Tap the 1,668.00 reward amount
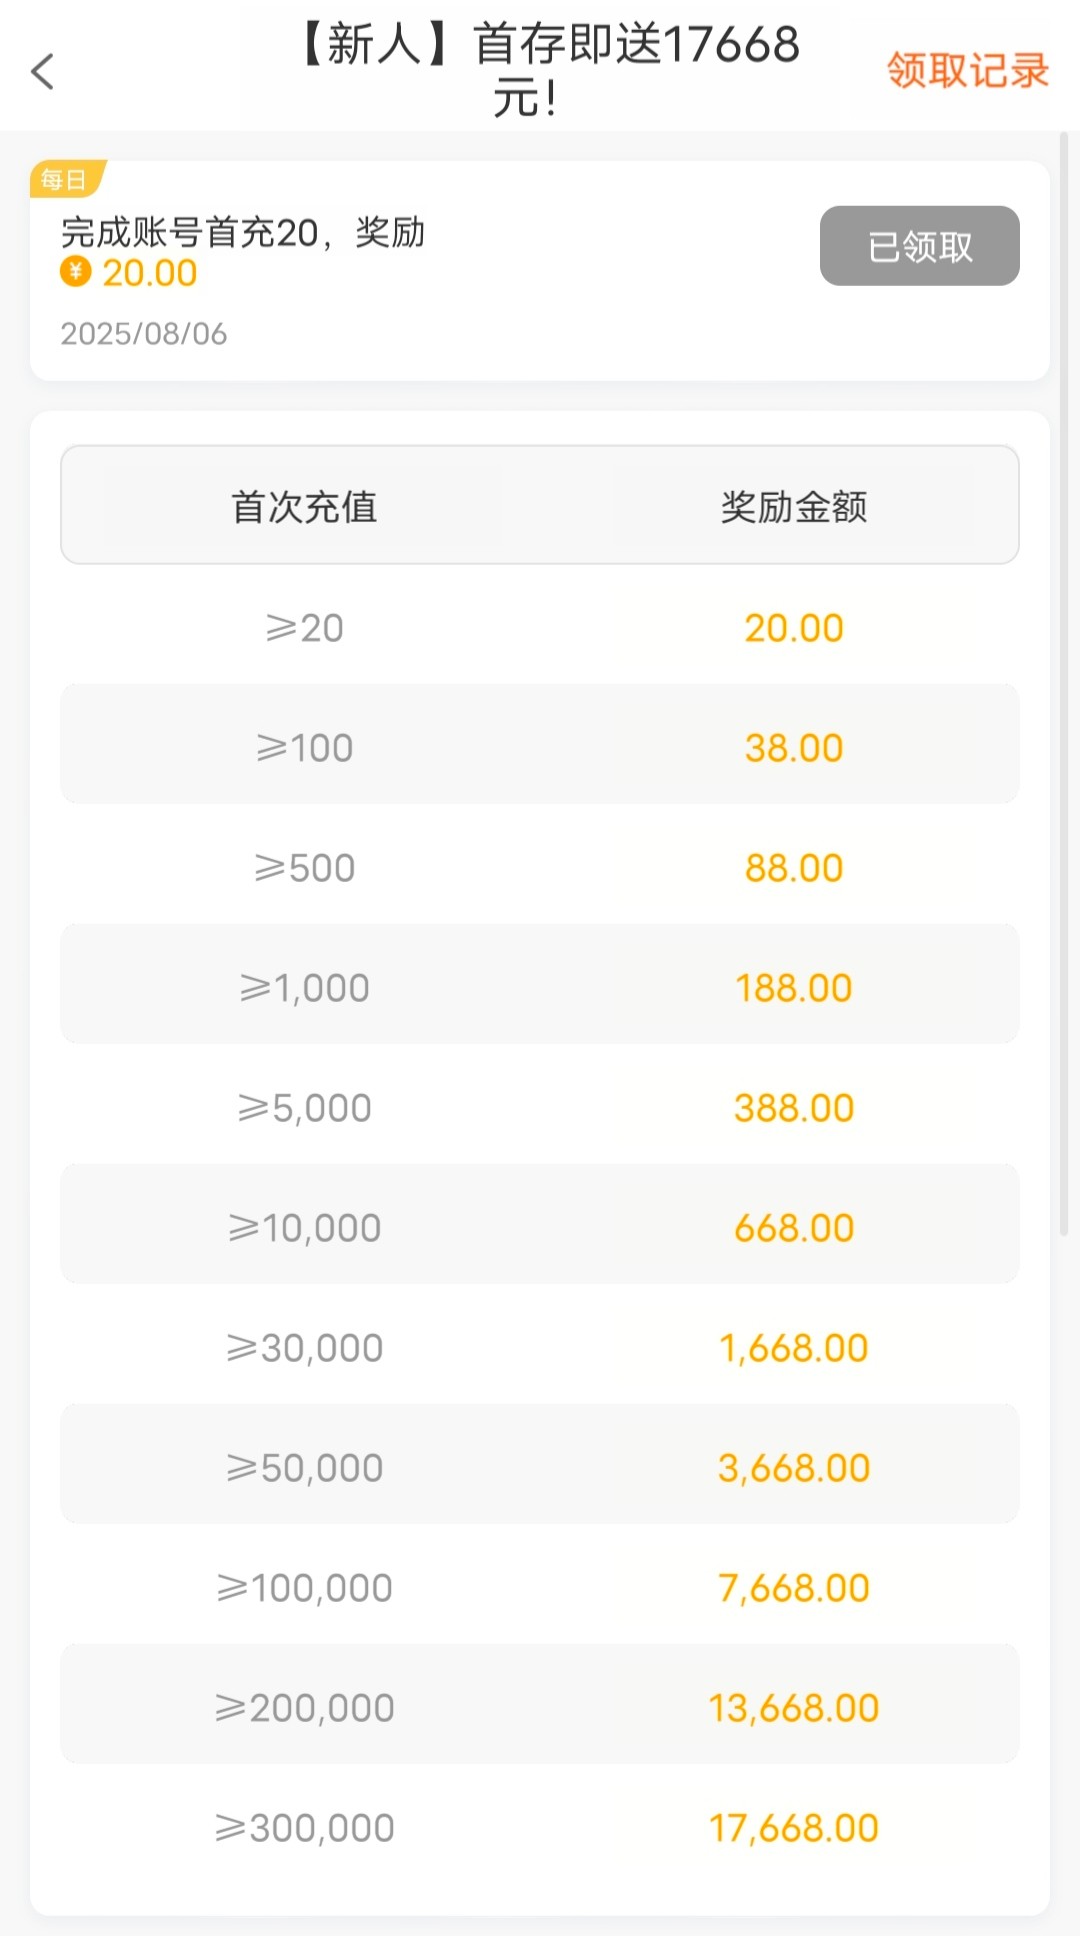The width and height of the screenshot is (1080, 1936). (794, 1348)
